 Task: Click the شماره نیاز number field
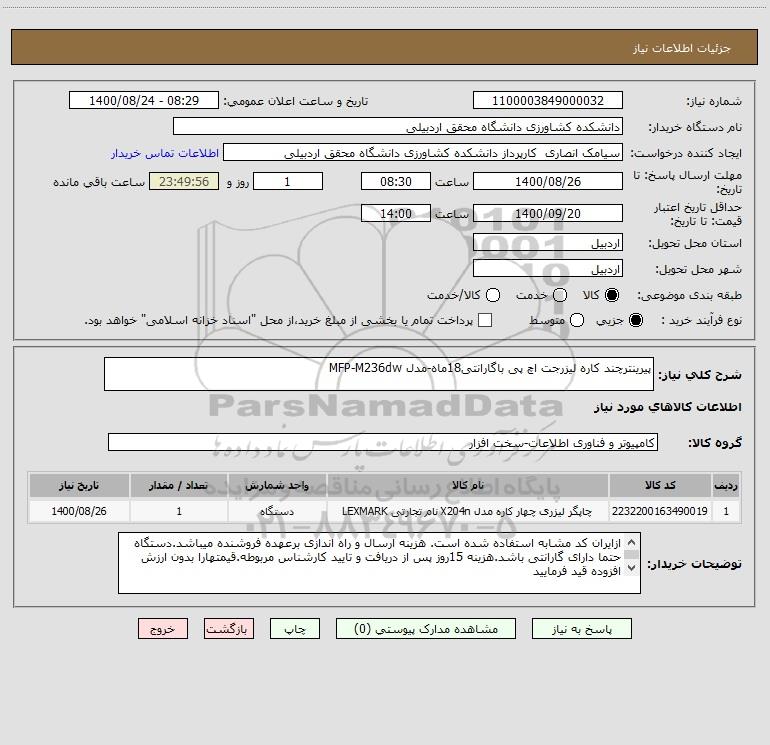[548, 101]
